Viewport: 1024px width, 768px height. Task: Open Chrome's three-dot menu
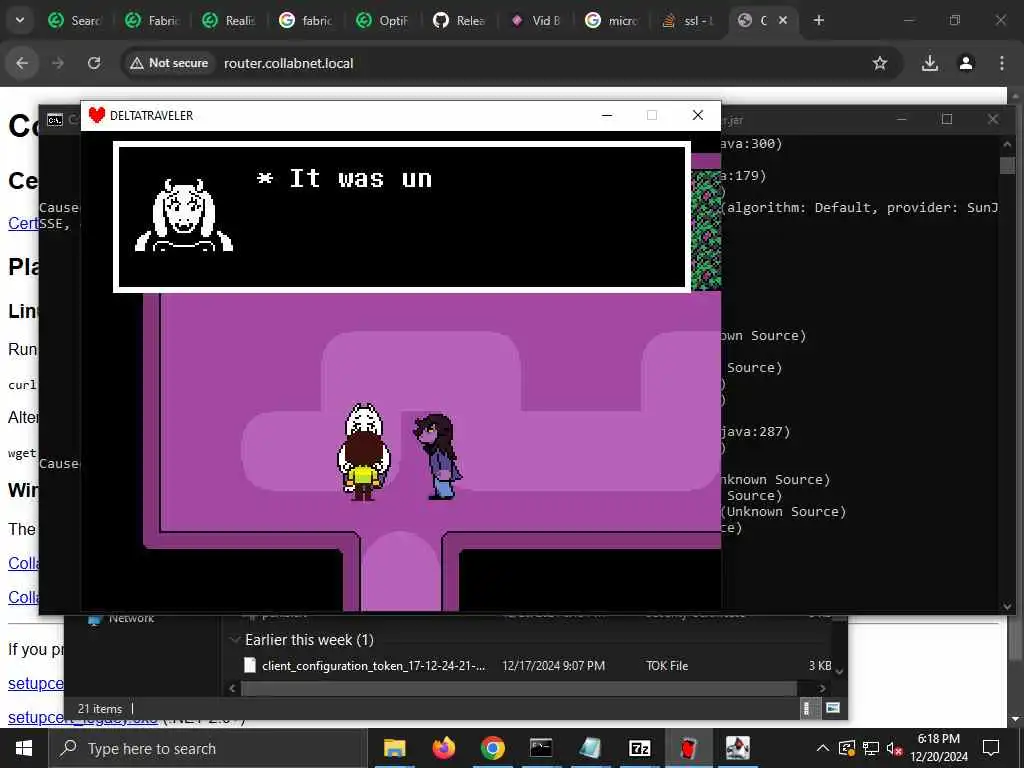click(x=1002, y=63)
